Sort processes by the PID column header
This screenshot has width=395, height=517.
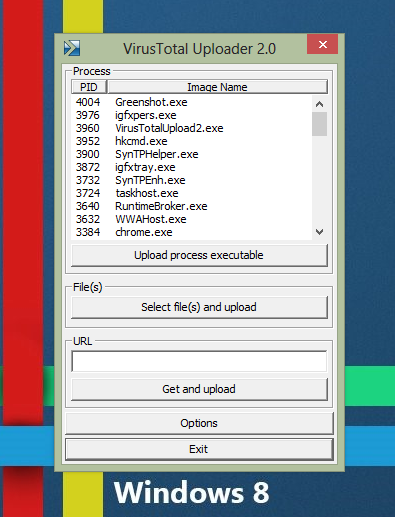[89, 87]
